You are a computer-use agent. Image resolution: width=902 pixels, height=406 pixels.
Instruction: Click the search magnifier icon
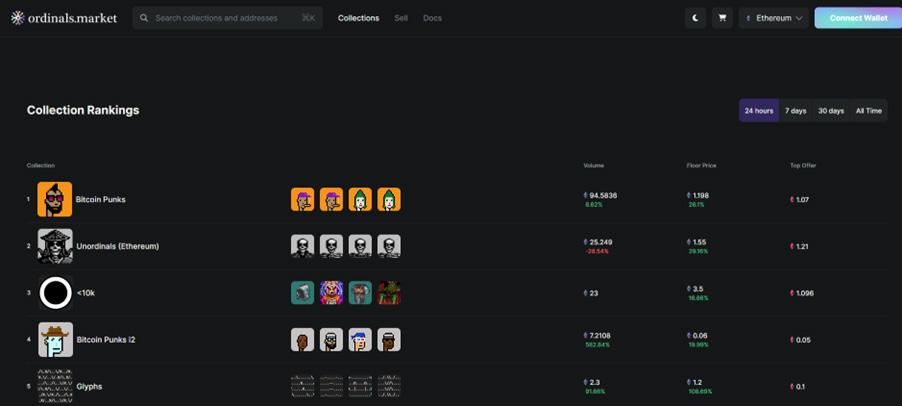tap(144, 18)
